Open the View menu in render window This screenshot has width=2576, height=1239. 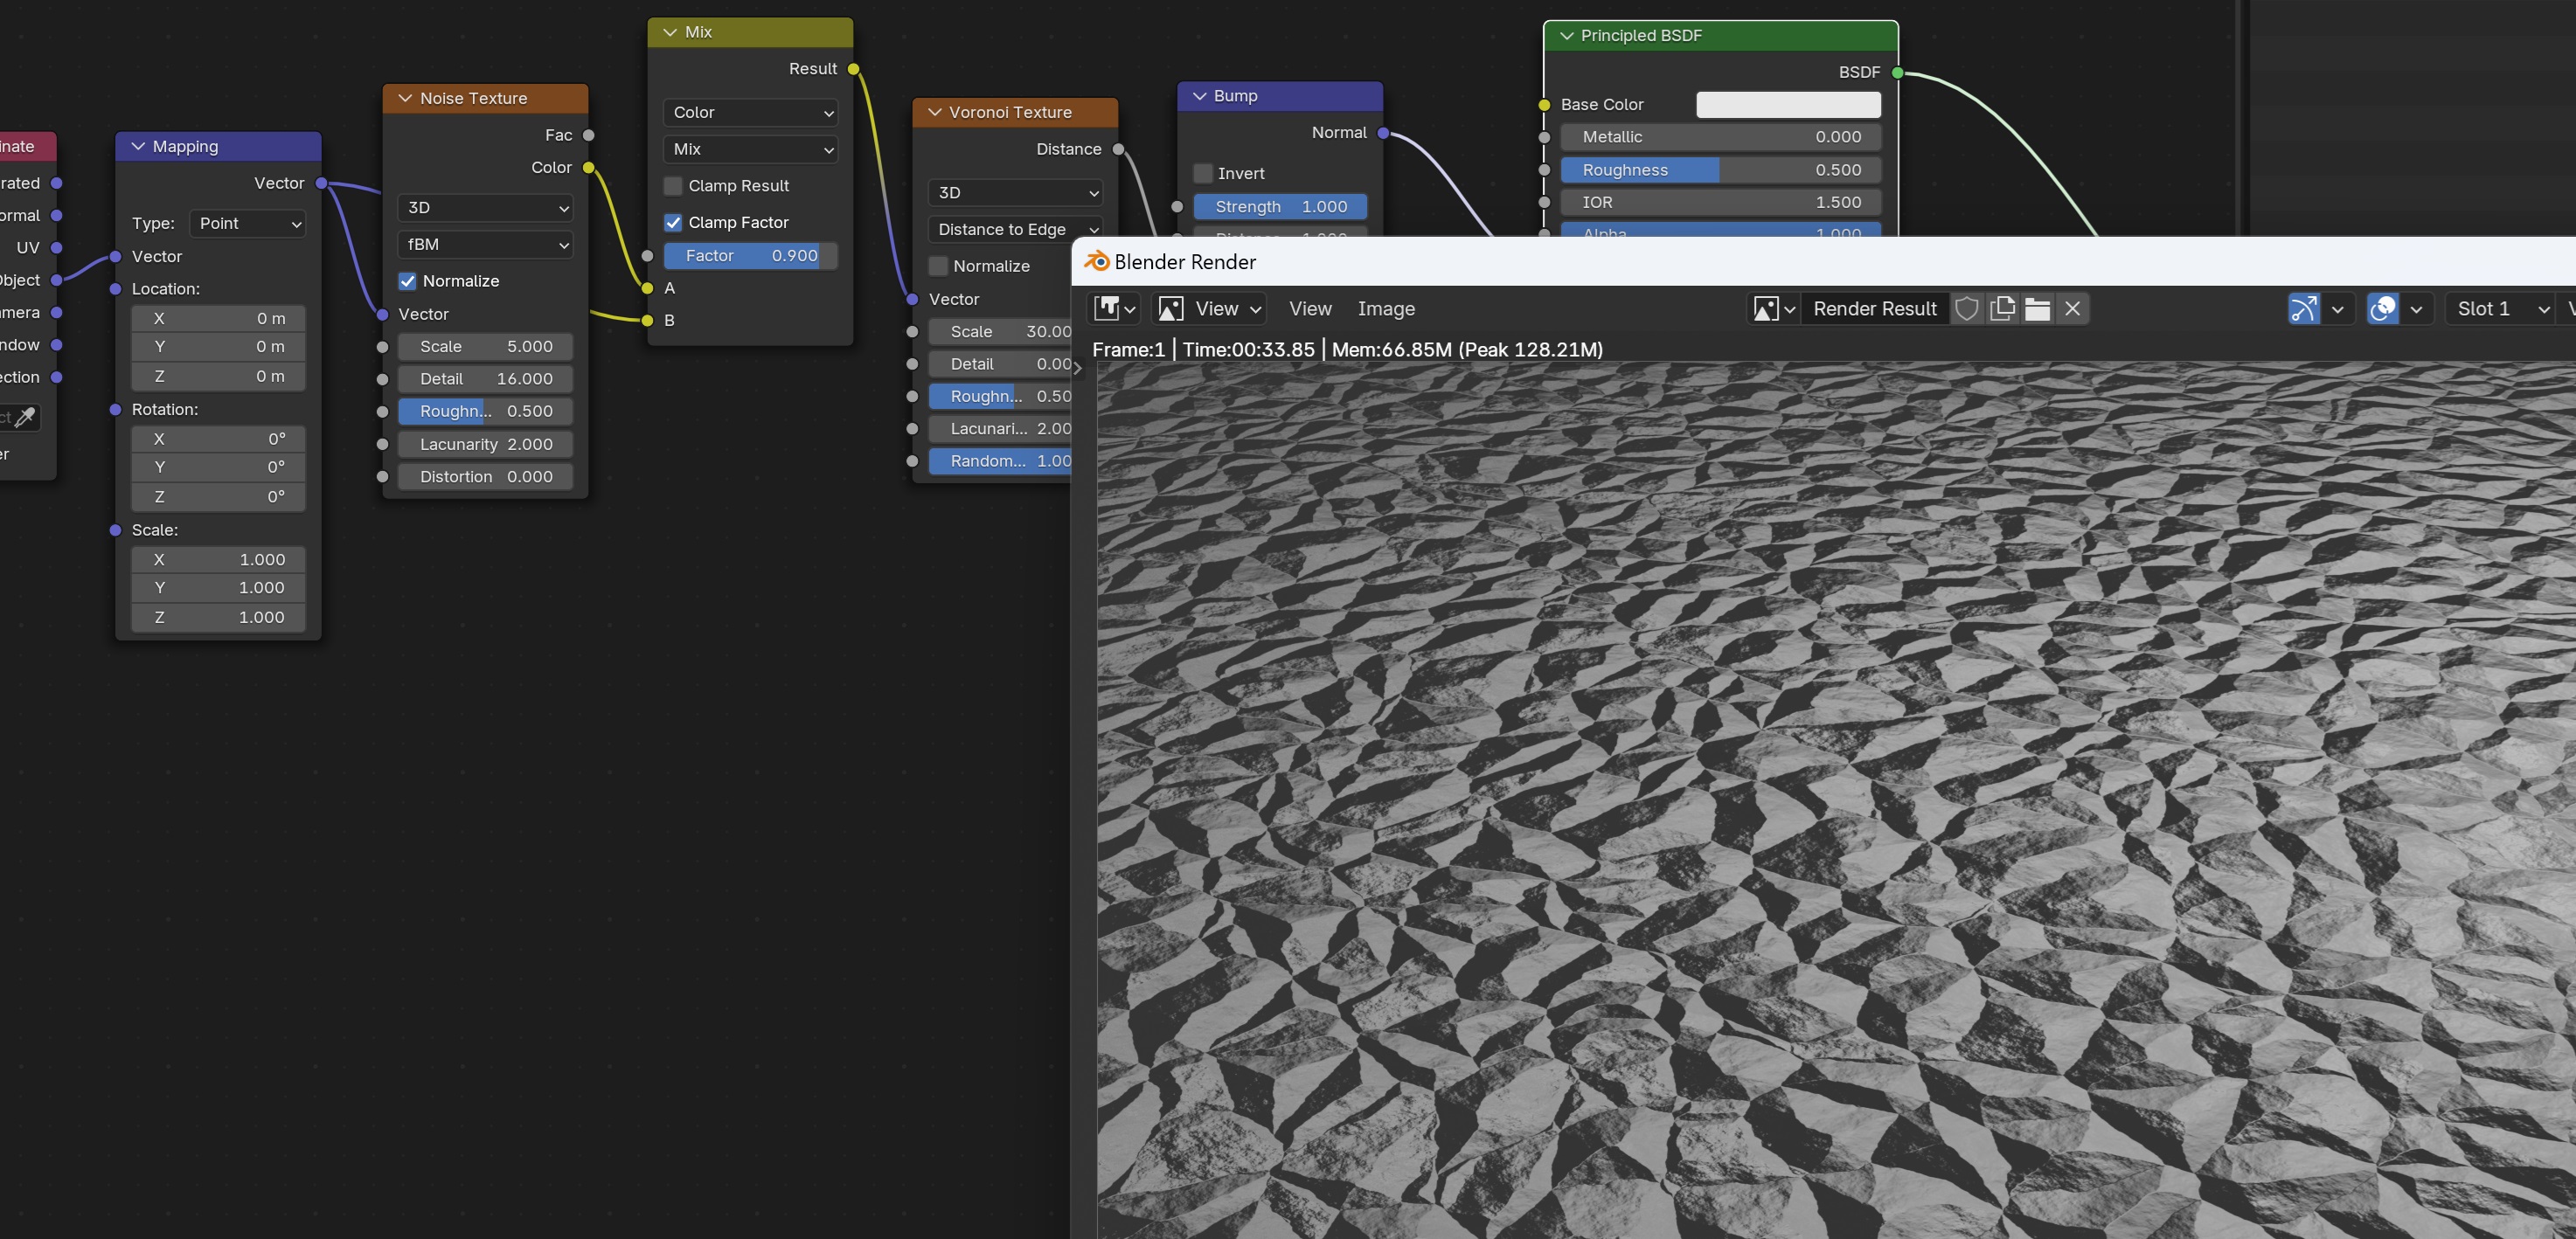click(1309, 309)
